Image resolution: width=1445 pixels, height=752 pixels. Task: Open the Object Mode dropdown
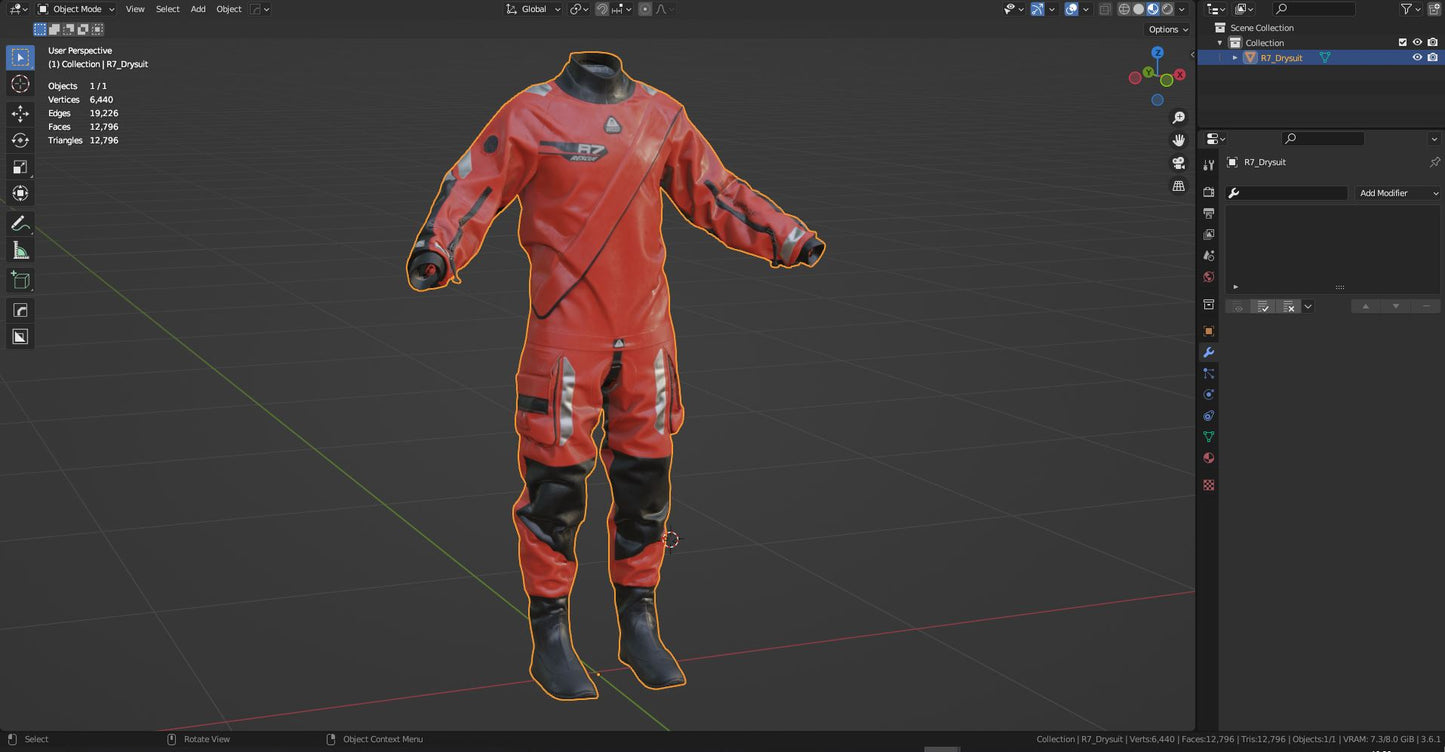[x=76, y=9]
